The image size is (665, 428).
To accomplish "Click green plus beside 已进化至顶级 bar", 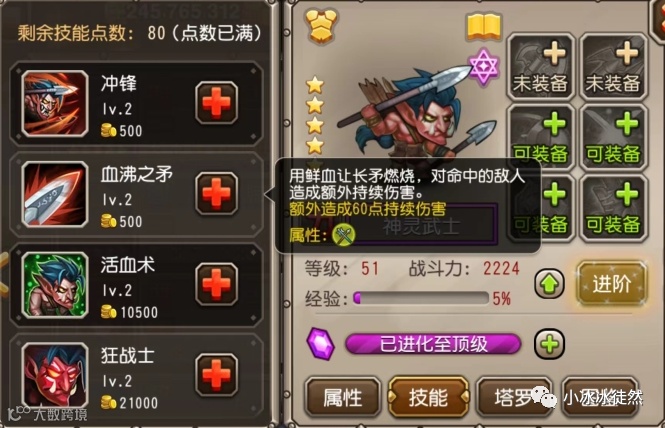I will coord(549,344).
